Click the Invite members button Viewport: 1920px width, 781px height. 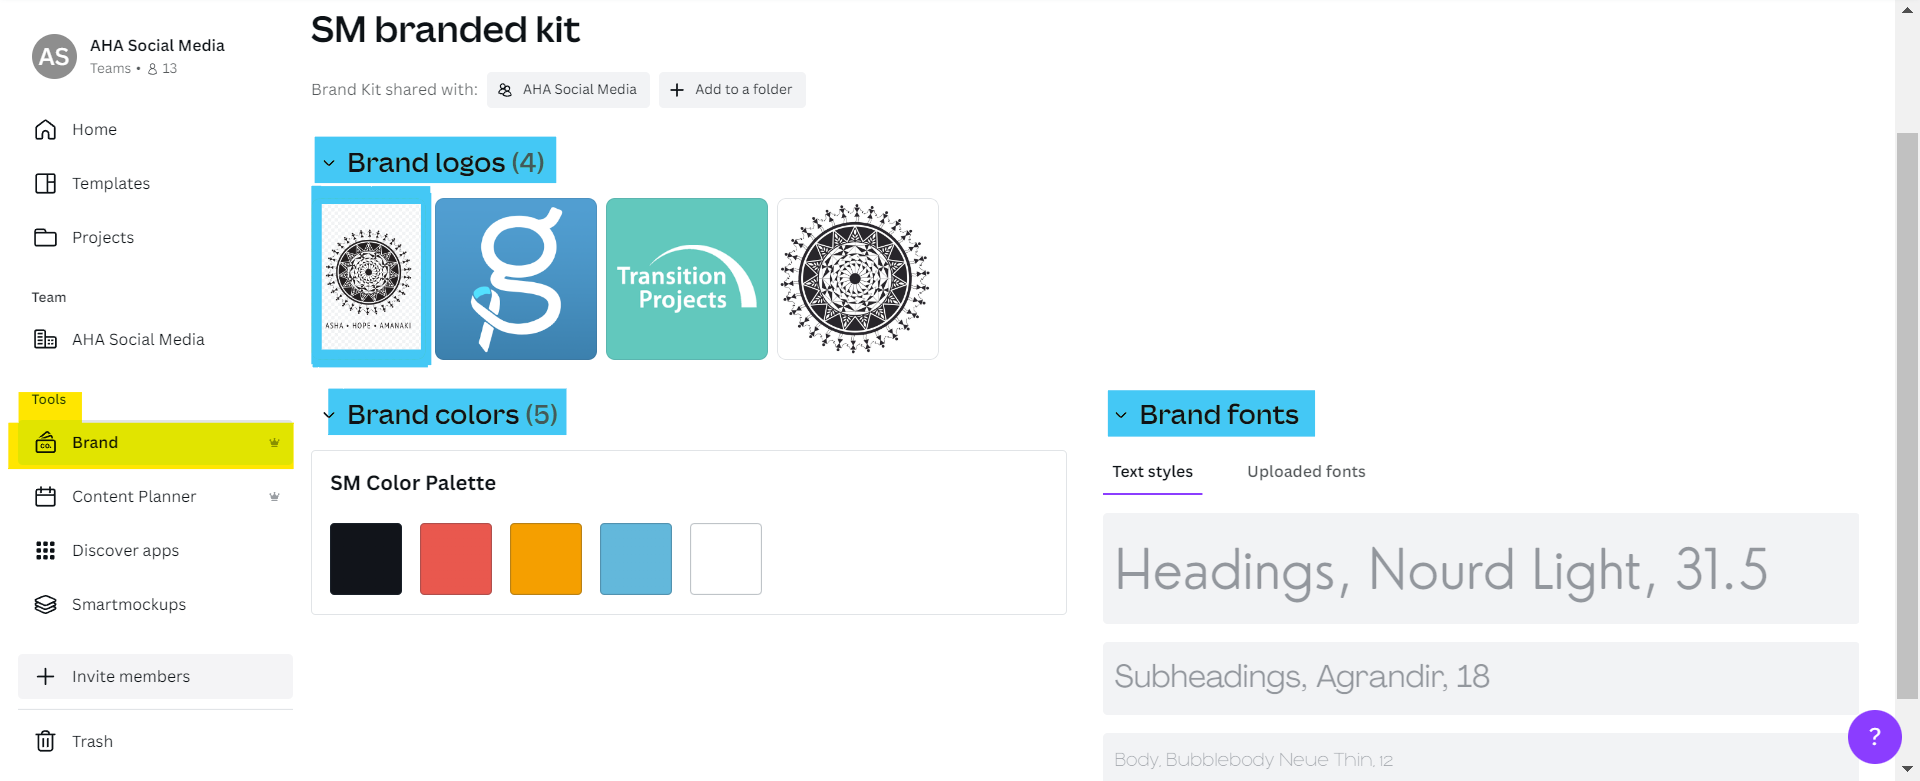click(155, 677)
